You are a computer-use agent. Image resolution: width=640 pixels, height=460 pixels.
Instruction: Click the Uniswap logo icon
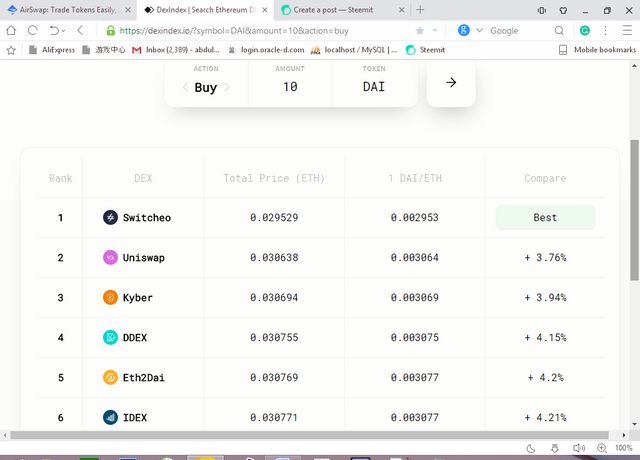pyautogui.click(x=110, y=257)
